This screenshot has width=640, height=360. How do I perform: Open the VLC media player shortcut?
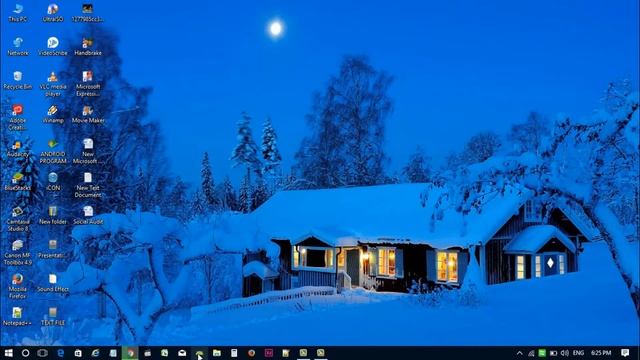[53, 84]
